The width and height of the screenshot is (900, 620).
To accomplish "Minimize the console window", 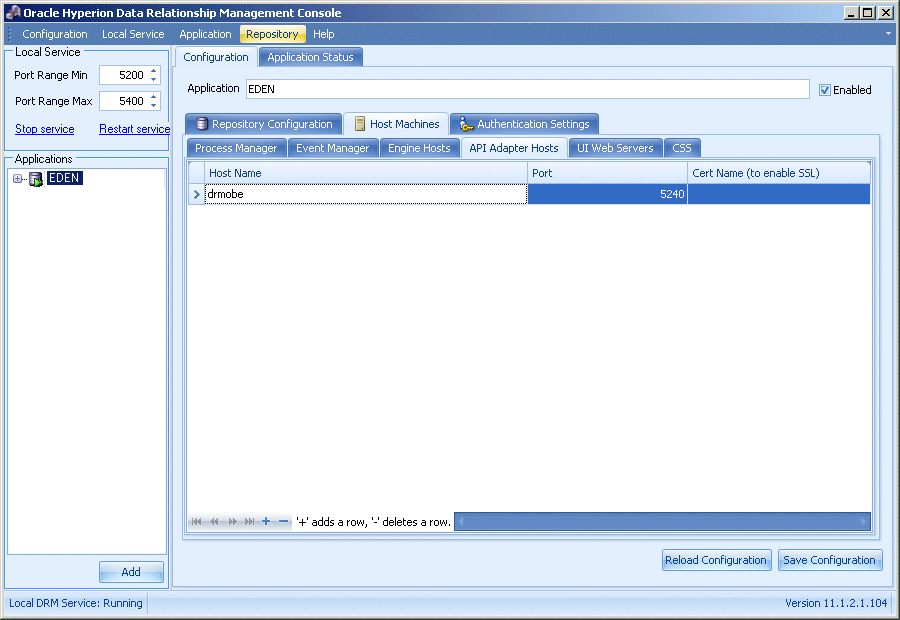I will pyautogui.click(x=852, y=13).
